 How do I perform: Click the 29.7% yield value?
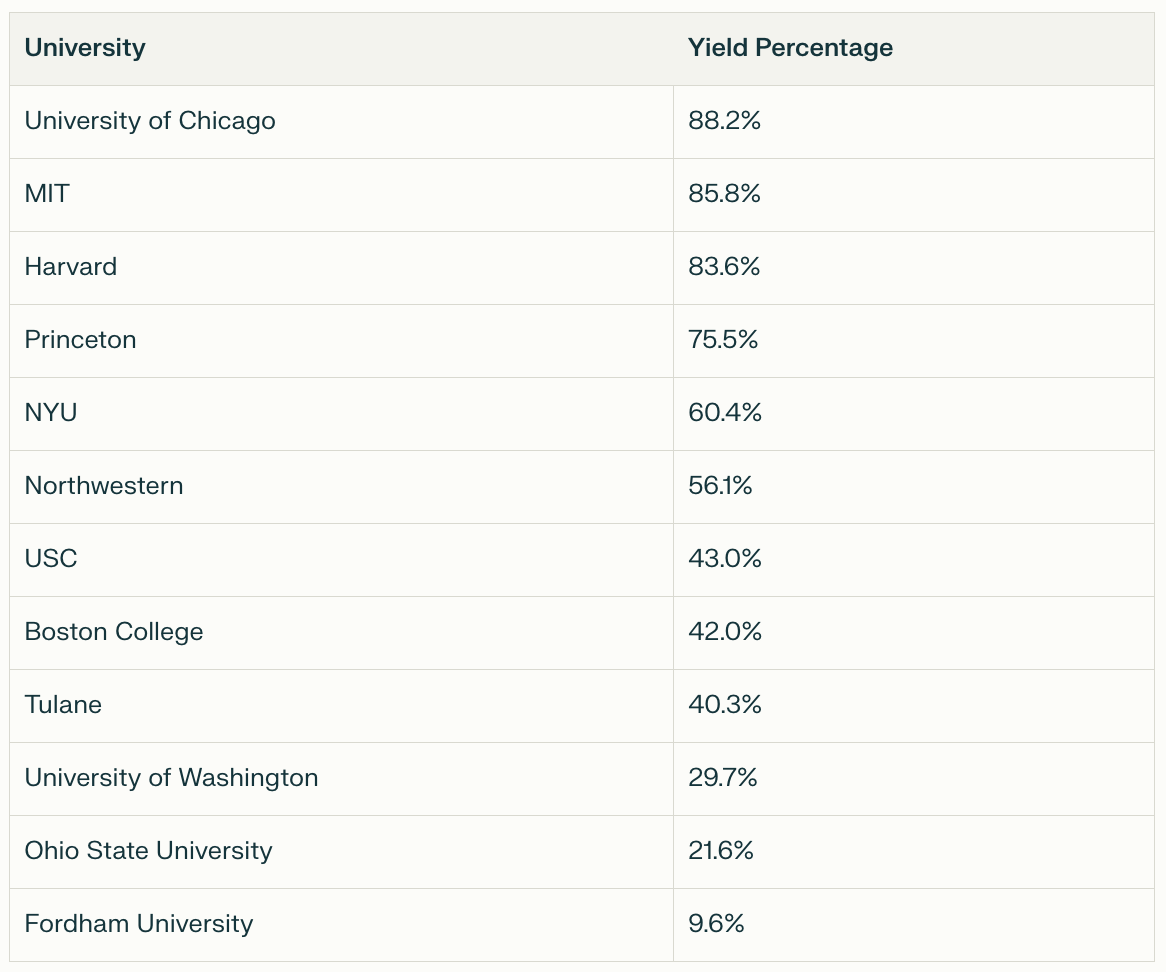click(x=723, y=778)
